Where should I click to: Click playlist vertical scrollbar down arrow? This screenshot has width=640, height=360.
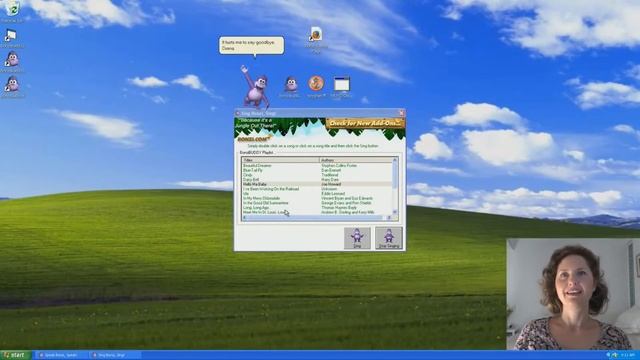point(395,212)
